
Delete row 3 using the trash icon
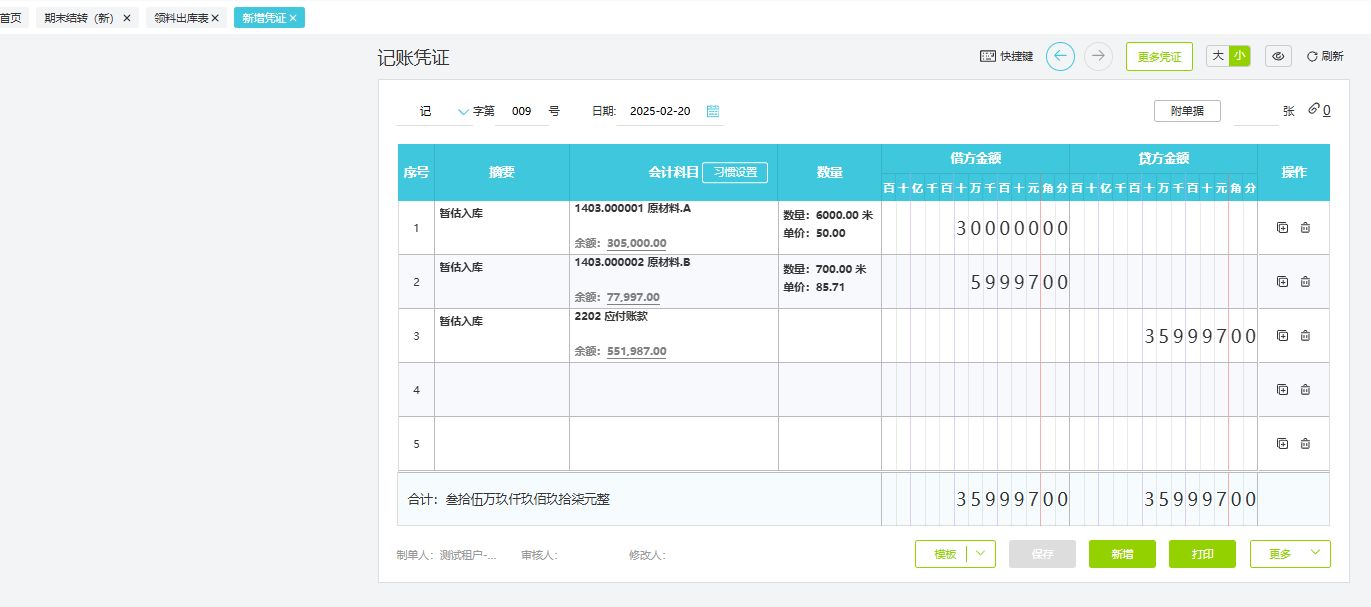1305,336
